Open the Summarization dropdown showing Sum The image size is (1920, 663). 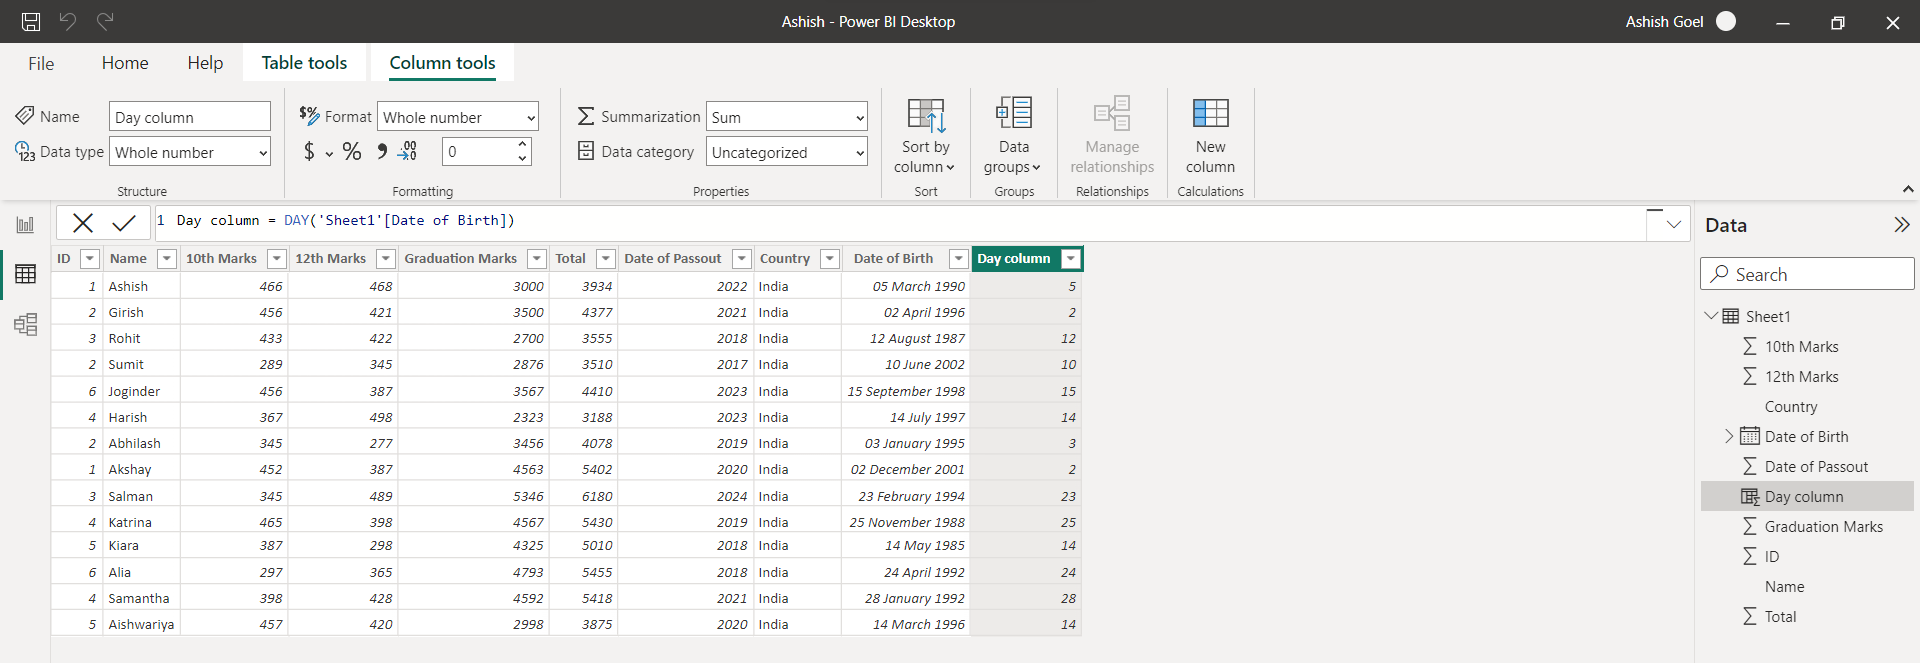786,117
